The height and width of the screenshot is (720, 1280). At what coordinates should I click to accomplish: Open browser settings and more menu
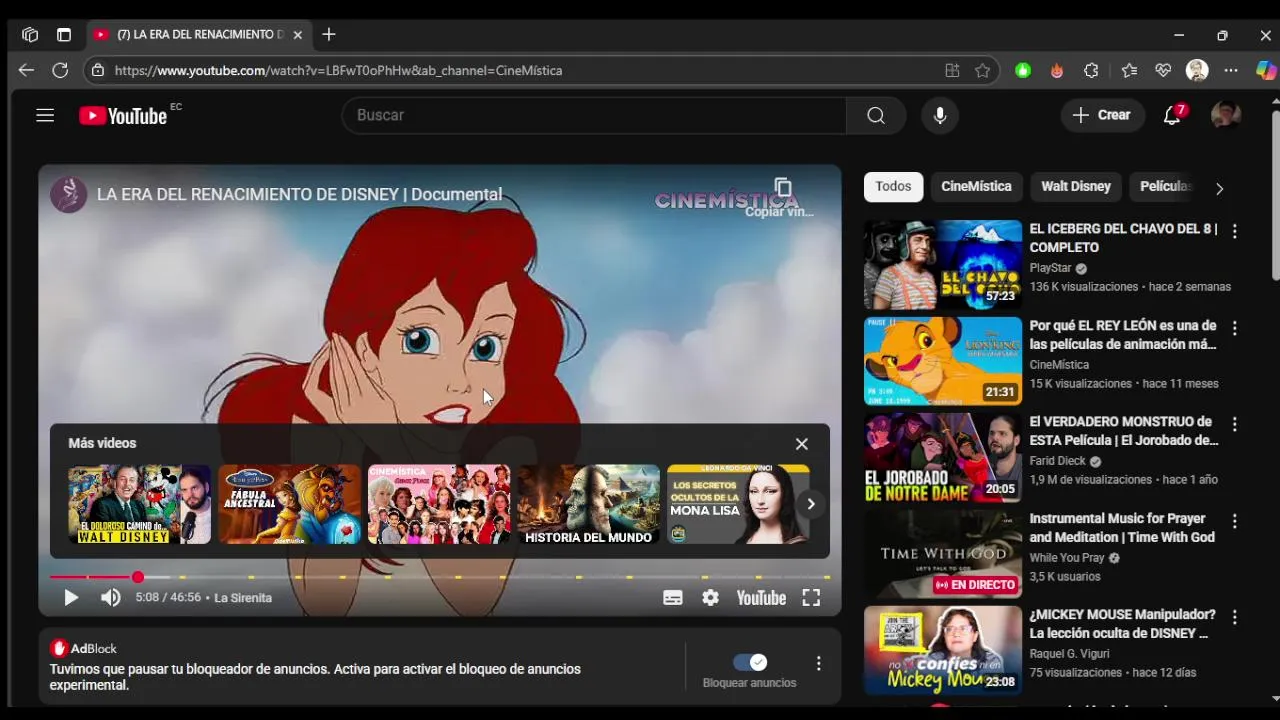[x=1231, y=70]
